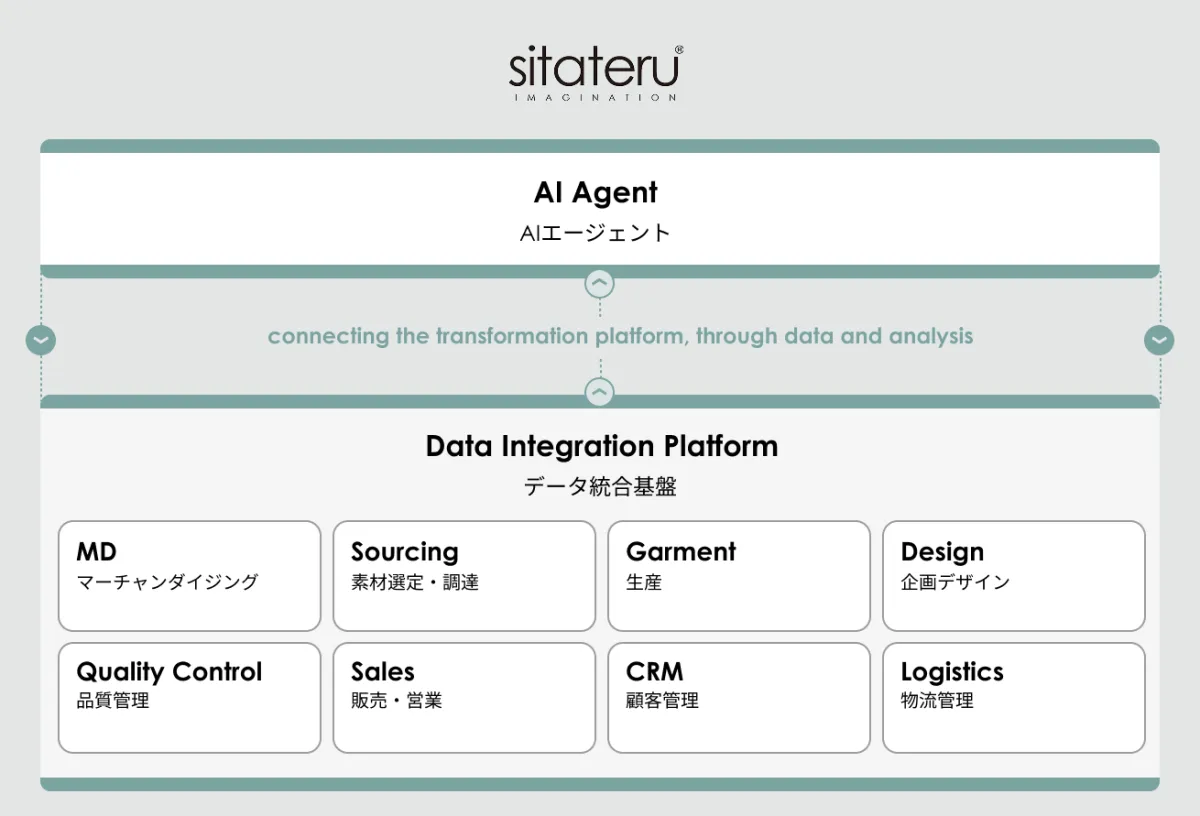The image size is (1200, 816).
Task: Expand the left chevron-down circle
Action: pos(41,341)
